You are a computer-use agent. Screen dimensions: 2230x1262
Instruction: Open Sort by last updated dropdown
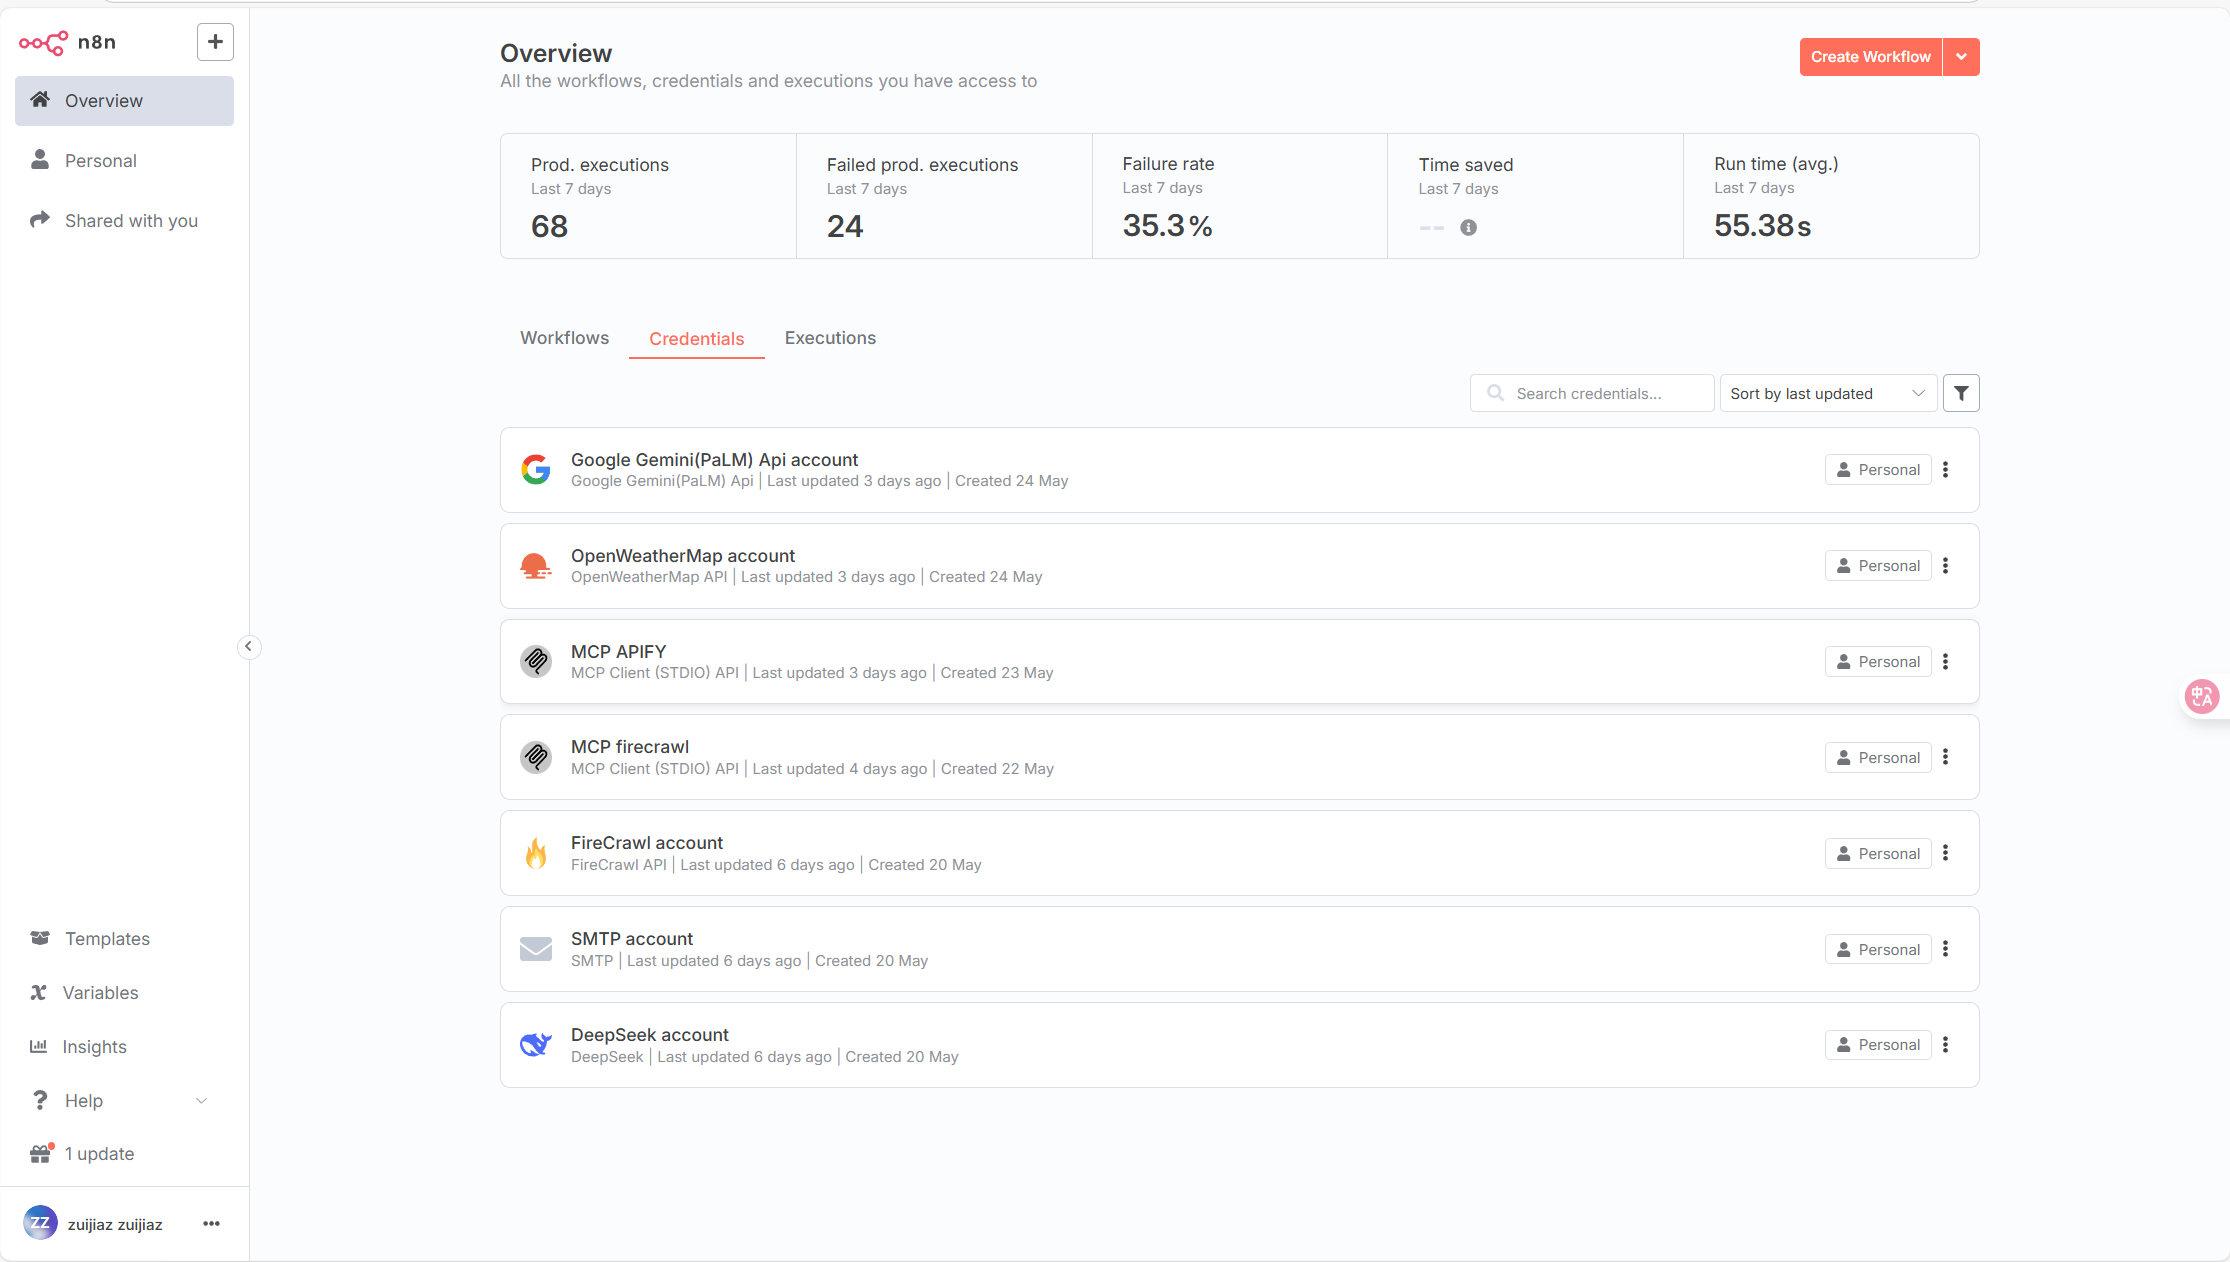1827,393
